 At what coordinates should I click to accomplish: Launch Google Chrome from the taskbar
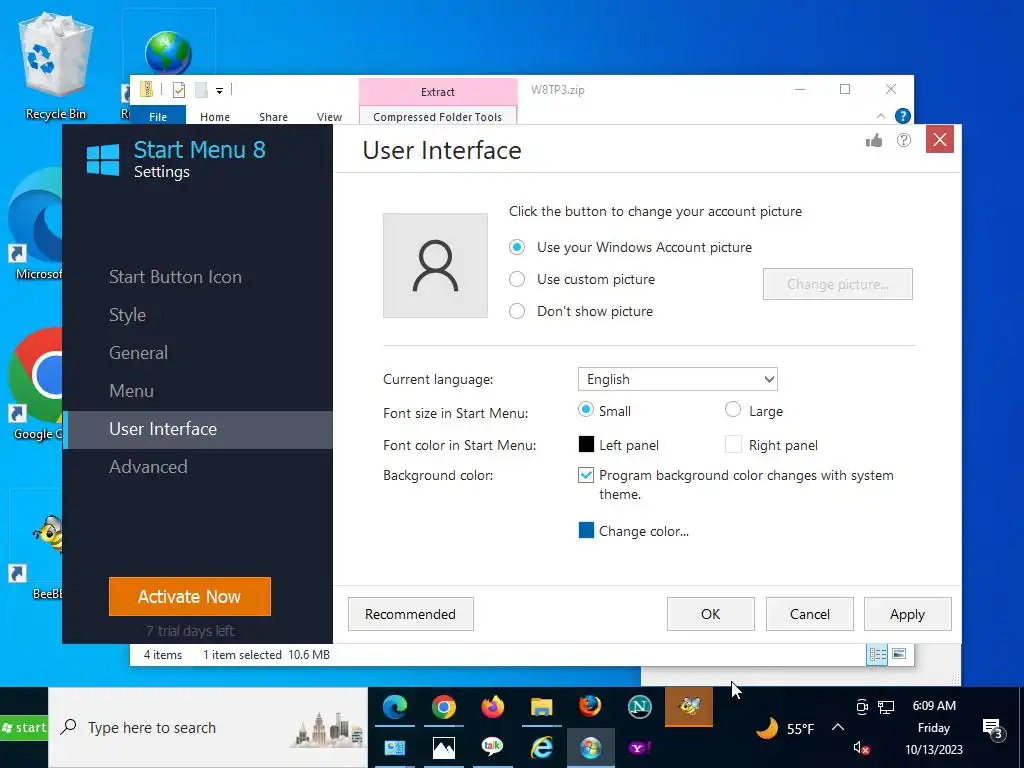pyautogui.click(x=443, y=707)
